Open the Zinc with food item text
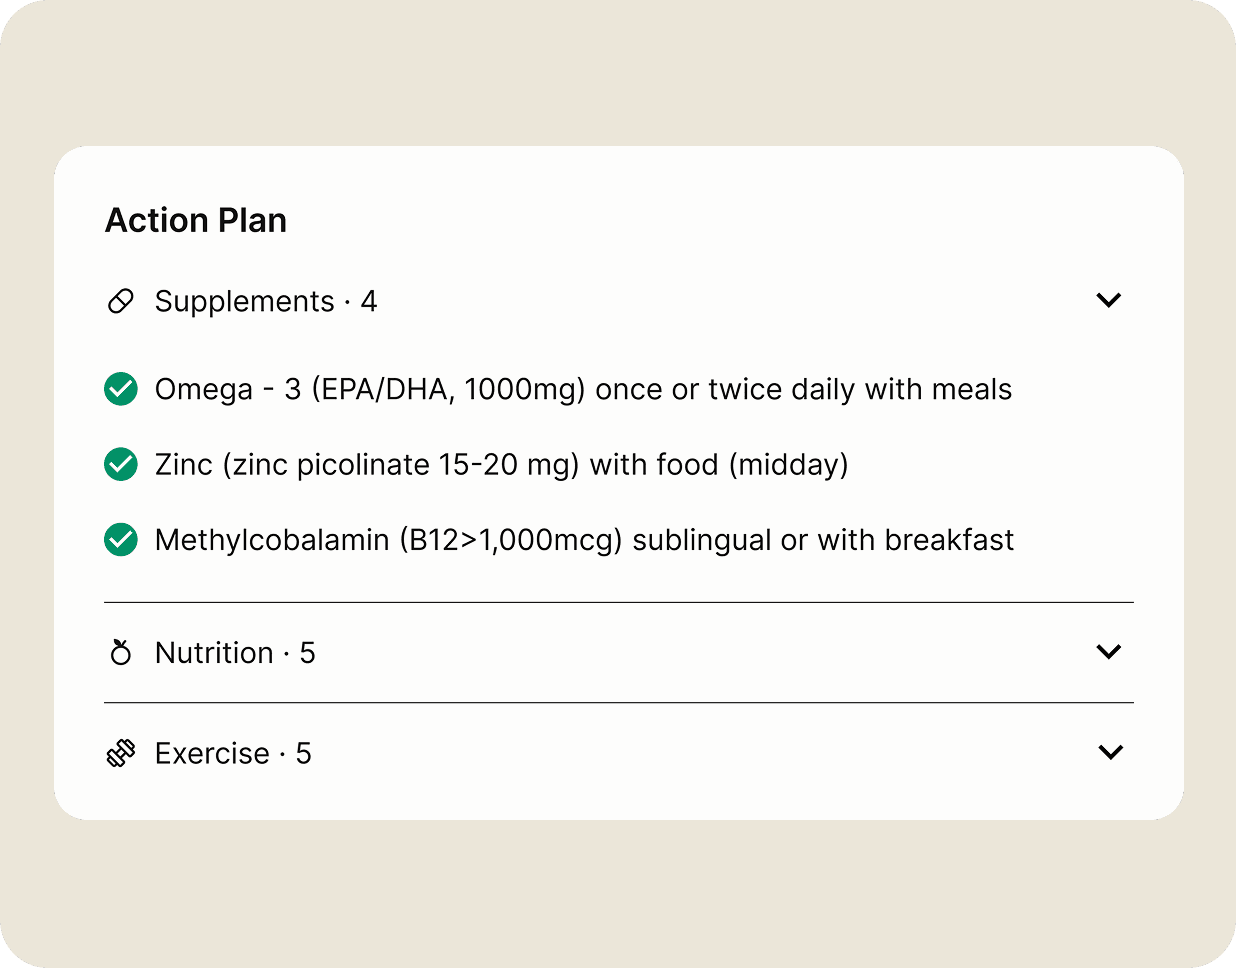 [x=501, y=464]
